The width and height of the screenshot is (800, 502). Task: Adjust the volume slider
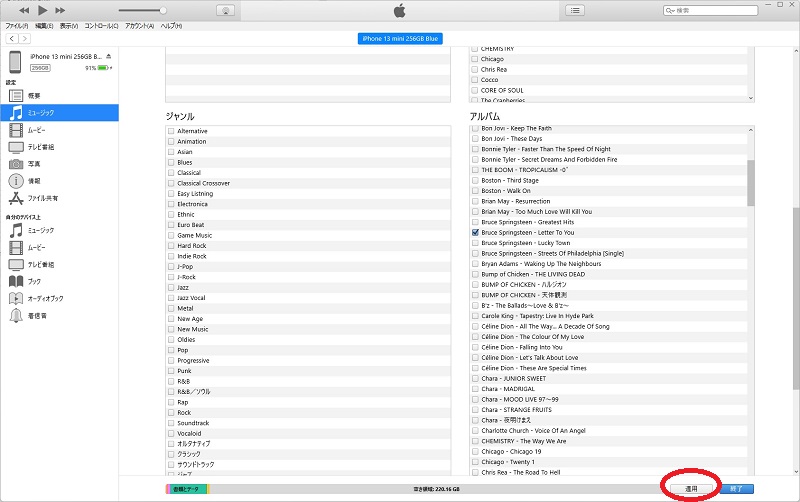point(142,10)
